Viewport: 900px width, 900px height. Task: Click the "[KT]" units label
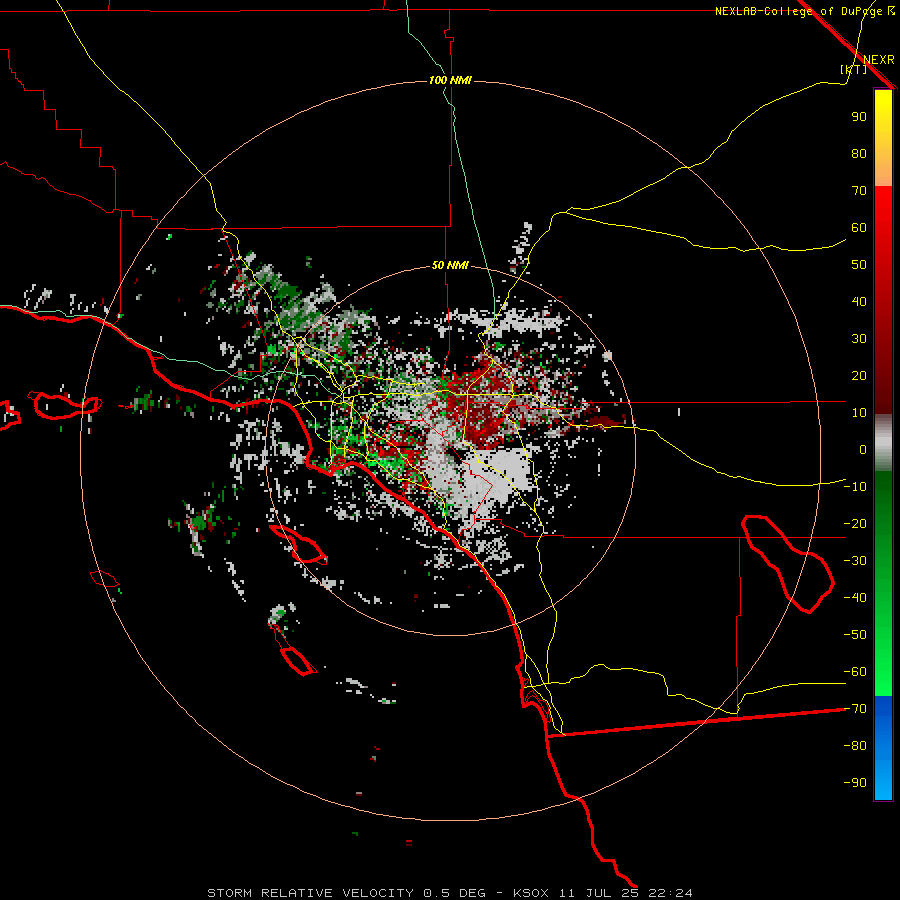tap(854, 69)
